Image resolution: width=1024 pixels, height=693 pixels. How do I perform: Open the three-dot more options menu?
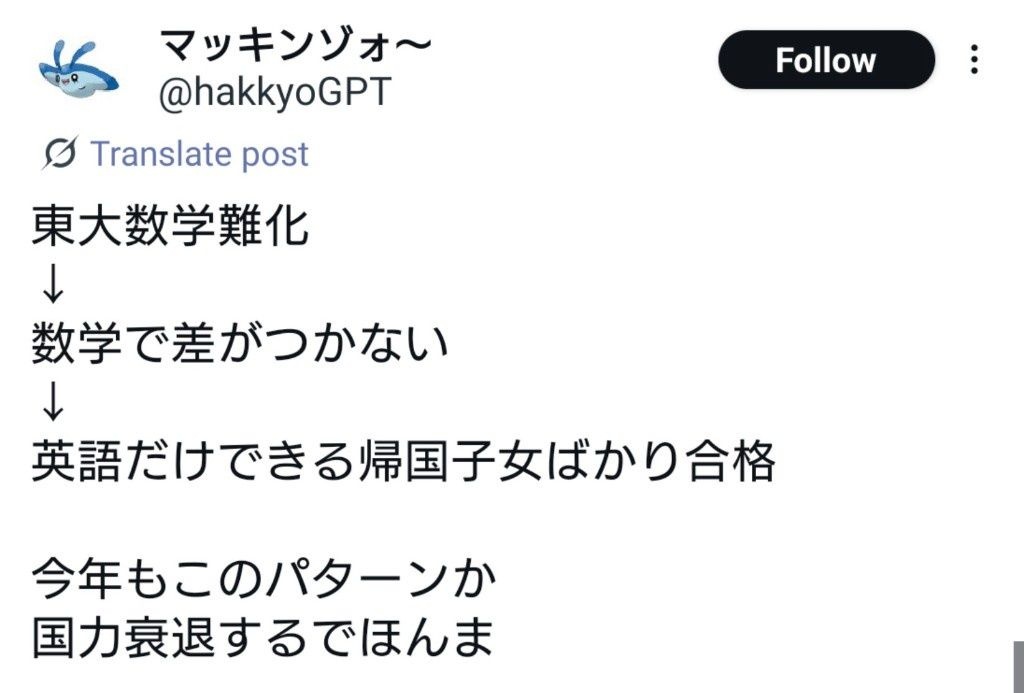(x=973, y=61)
